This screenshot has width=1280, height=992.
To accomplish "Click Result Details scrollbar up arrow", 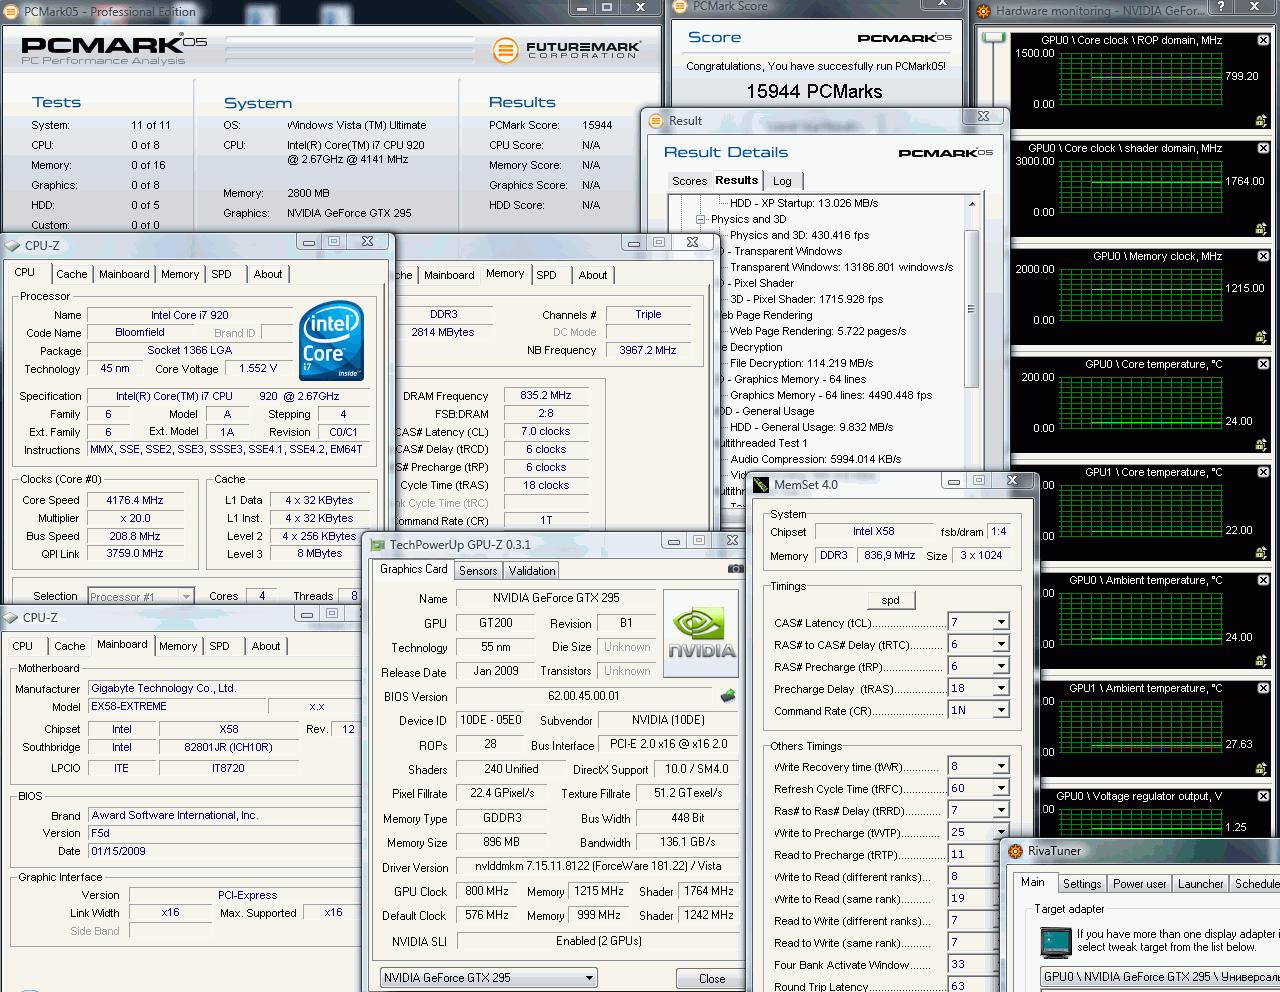I will pyautogui.click(x=971, y=203).
